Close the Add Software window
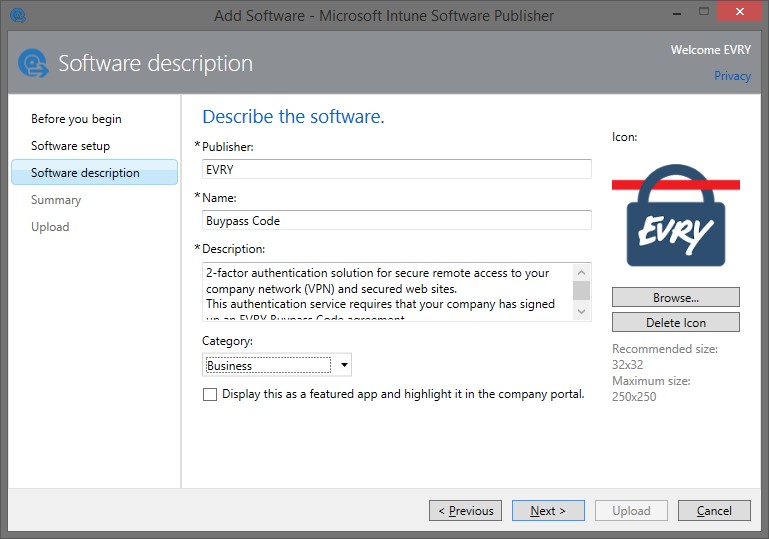Screen dimensions: 769x539 (740, 11)
